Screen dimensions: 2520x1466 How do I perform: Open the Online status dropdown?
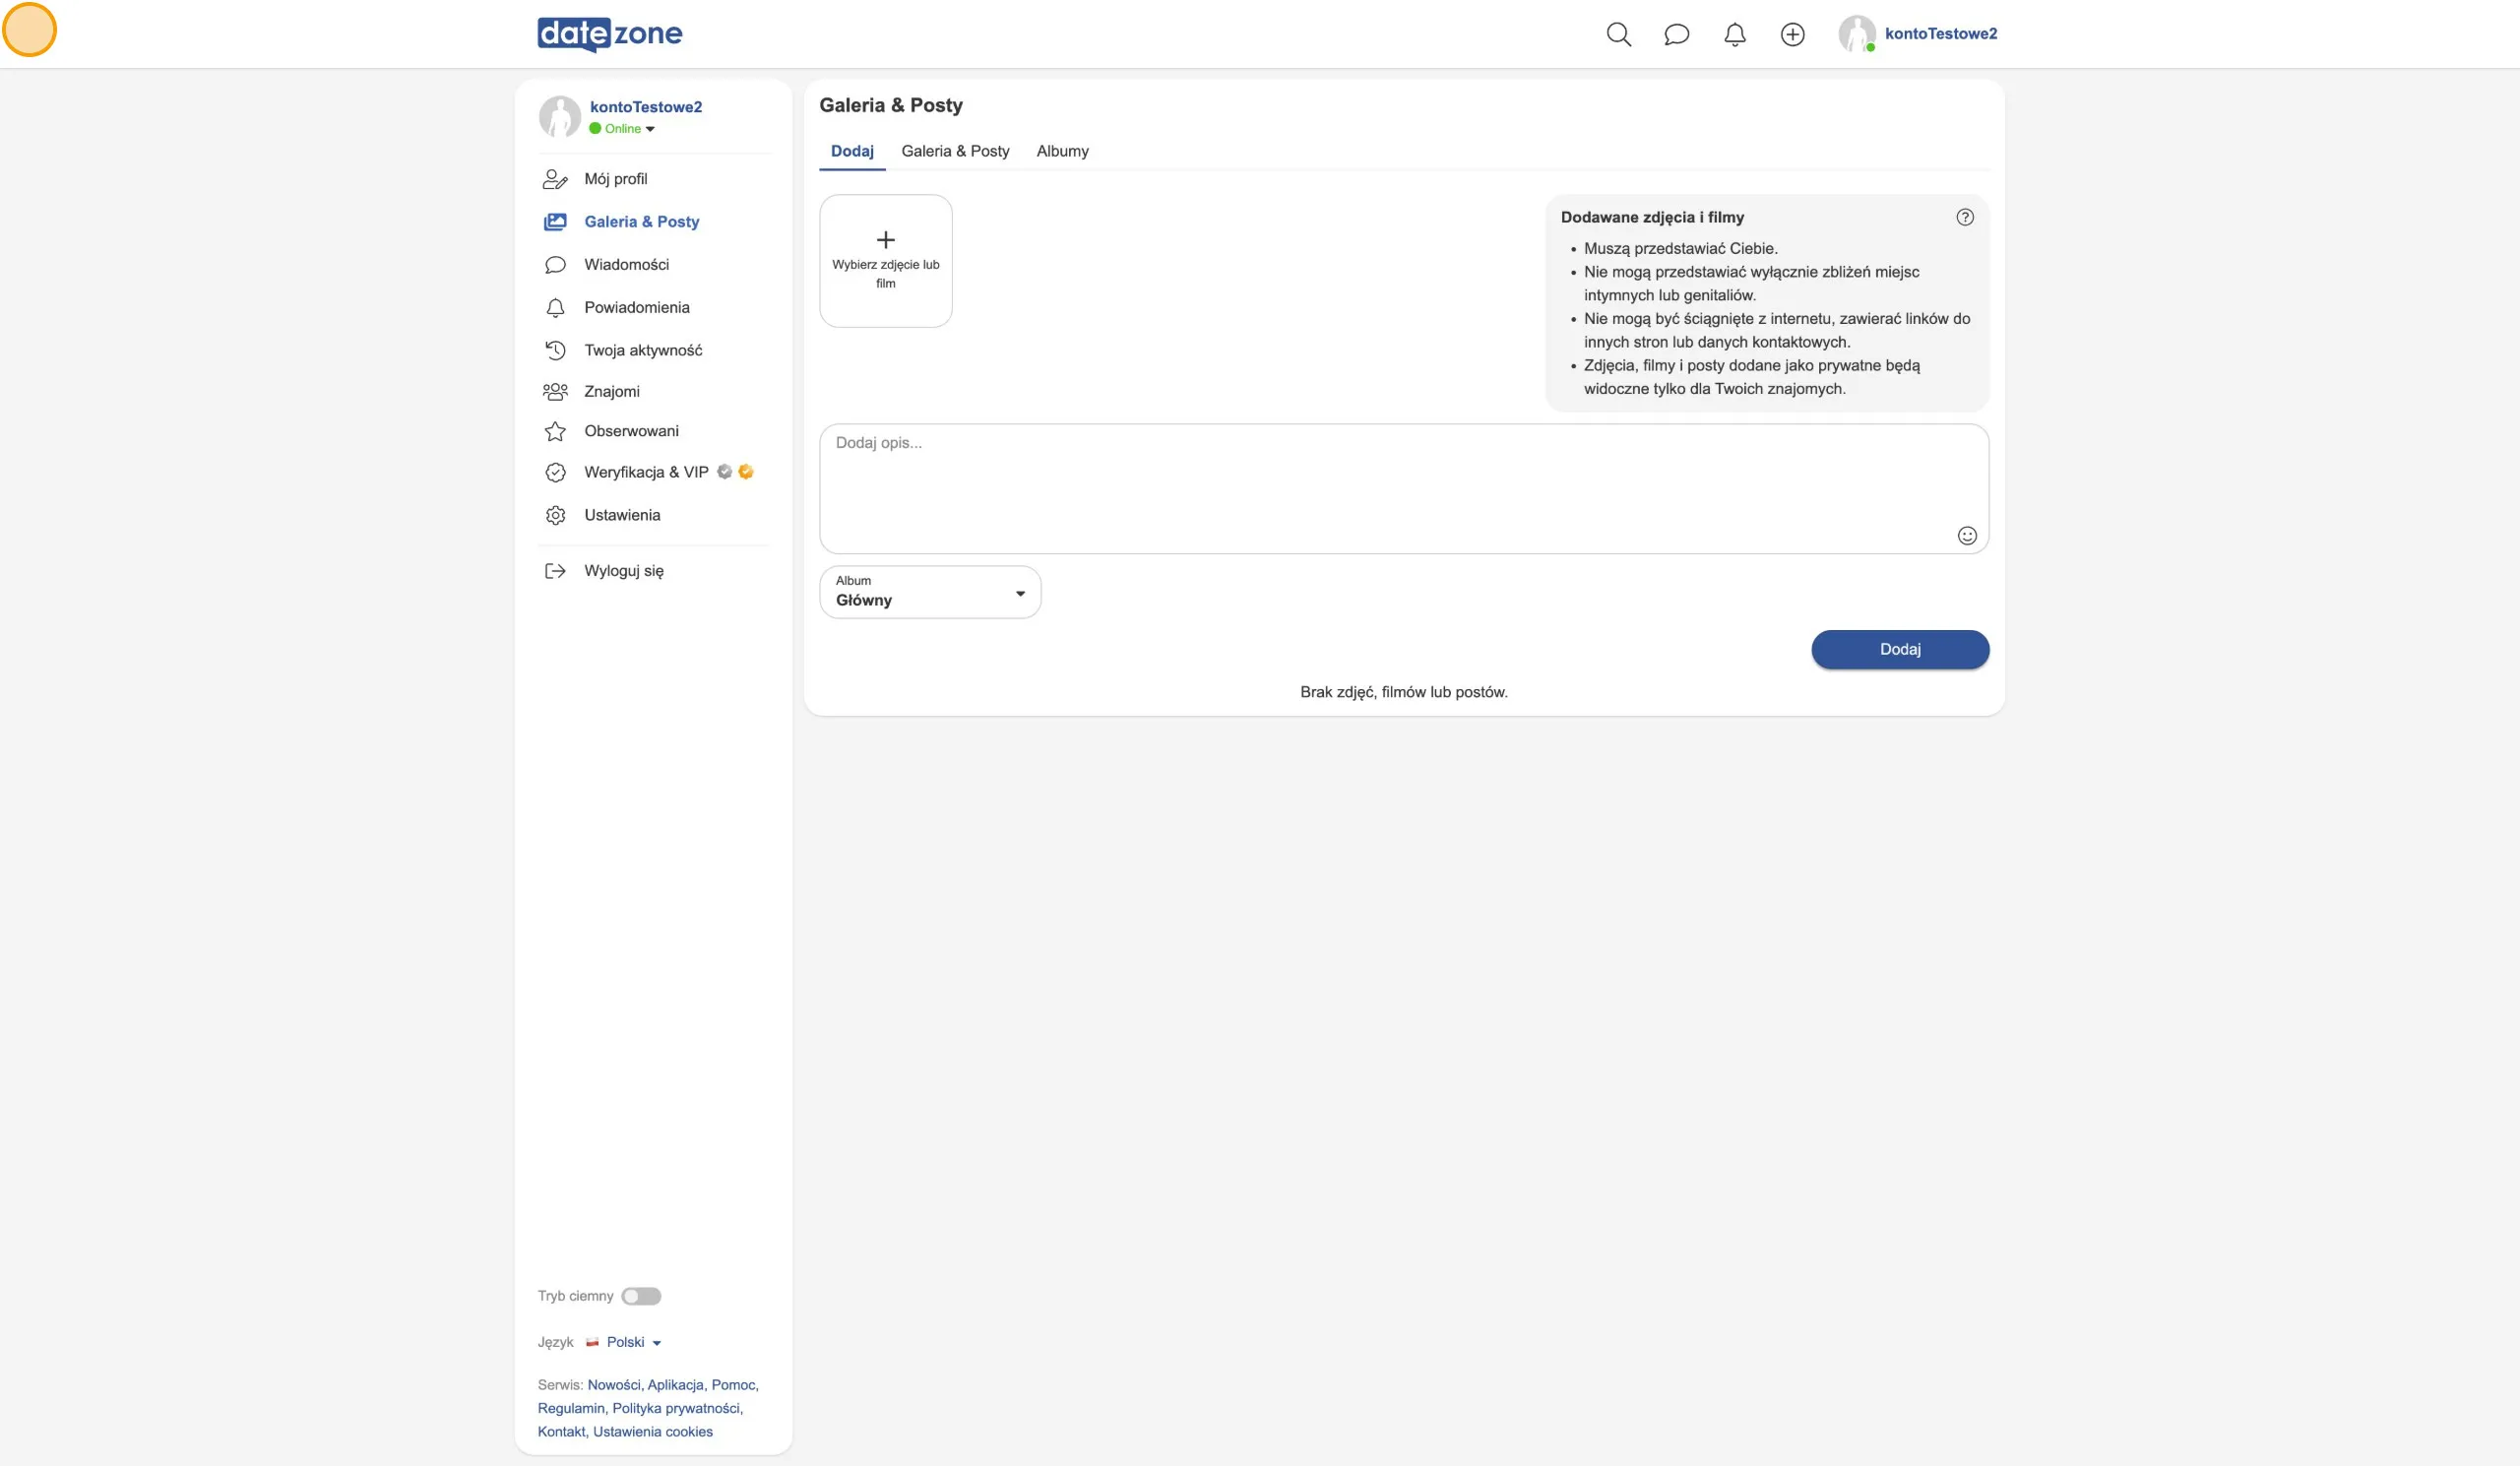[621, 129]
